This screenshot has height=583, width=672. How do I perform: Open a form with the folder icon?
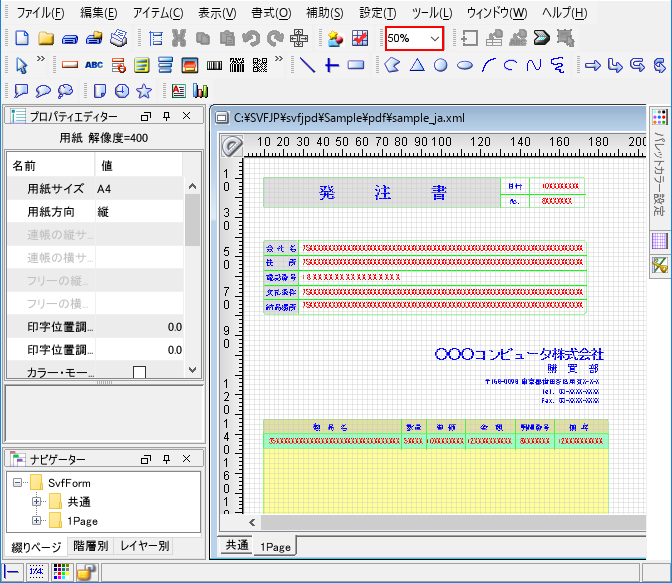[46, 38]
